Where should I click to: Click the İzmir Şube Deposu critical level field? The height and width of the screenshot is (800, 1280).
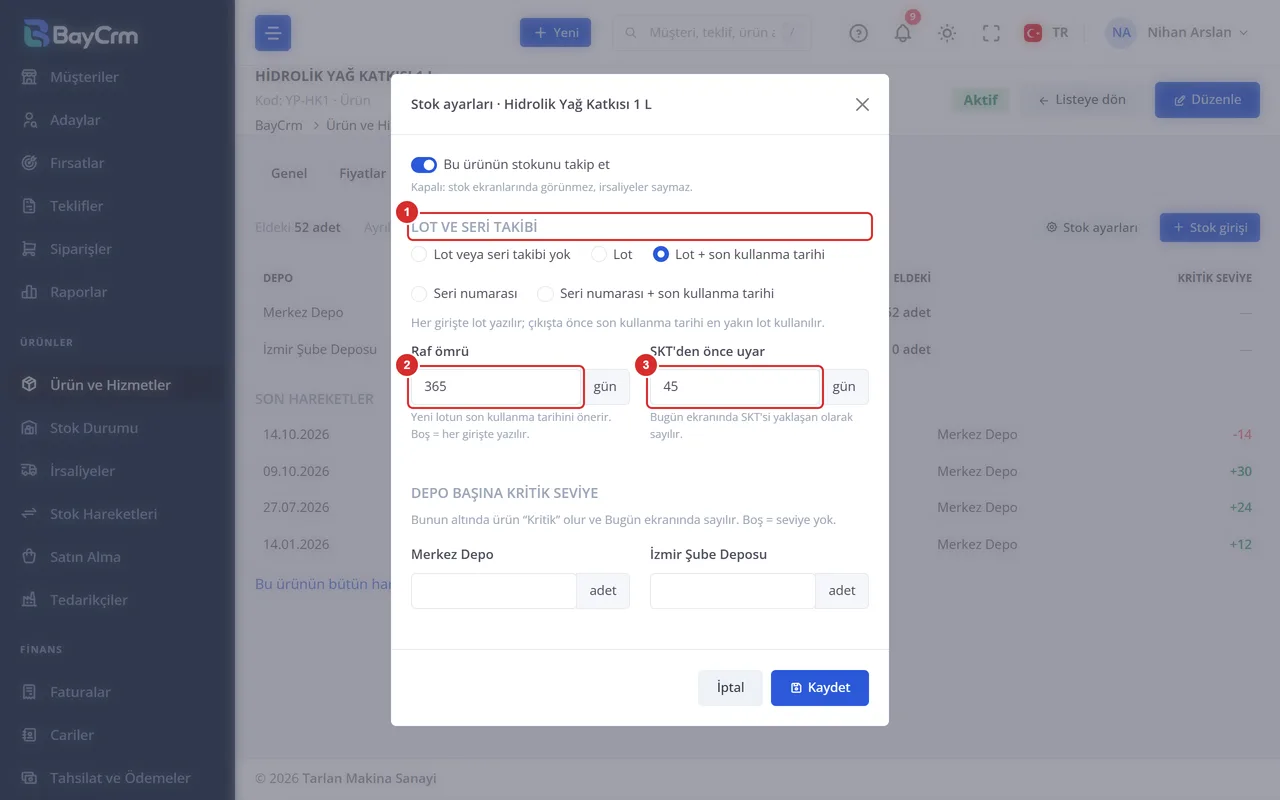point(733,591)
